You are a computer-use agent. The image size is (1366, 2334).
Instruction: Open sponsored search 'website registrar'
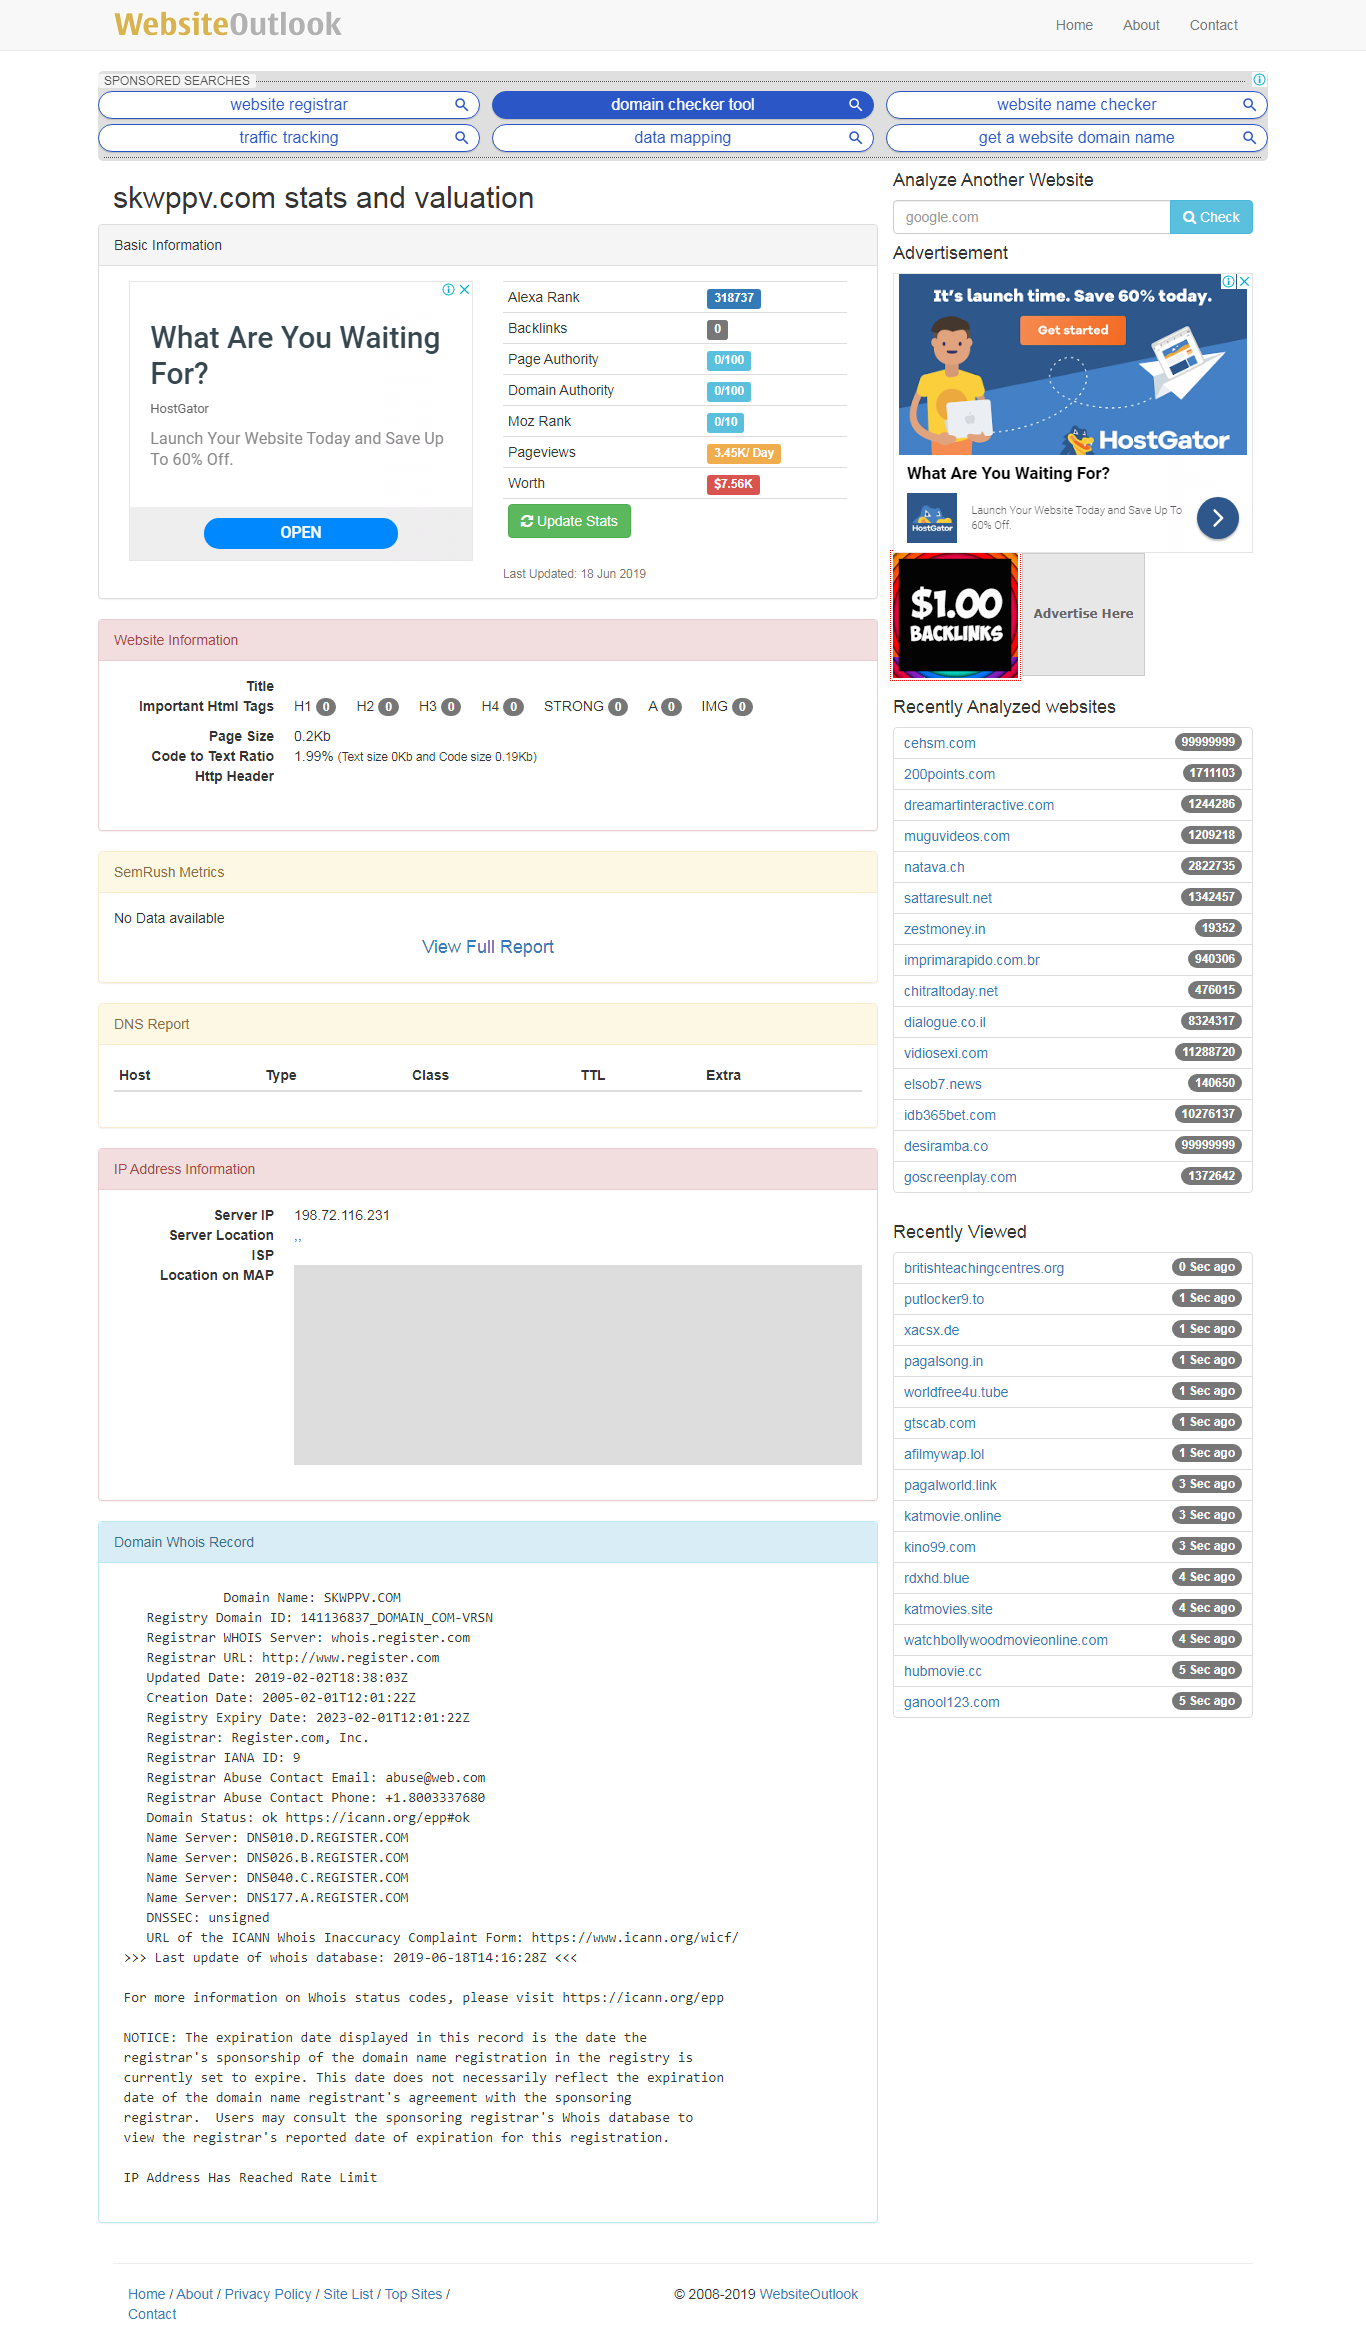tap(289, 105)
